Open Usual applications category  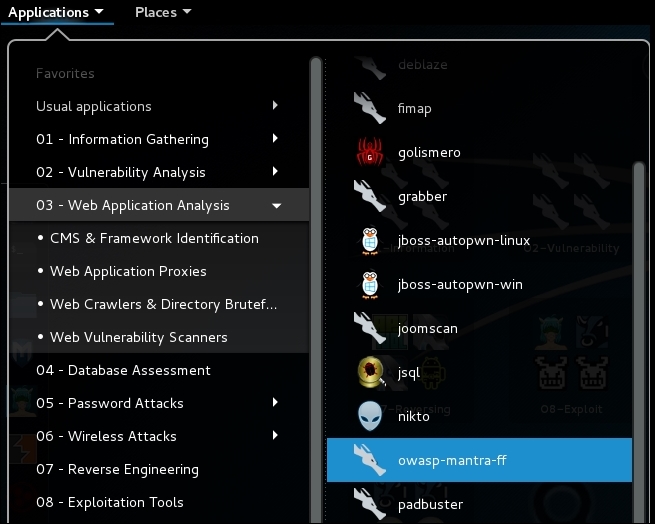159,106
